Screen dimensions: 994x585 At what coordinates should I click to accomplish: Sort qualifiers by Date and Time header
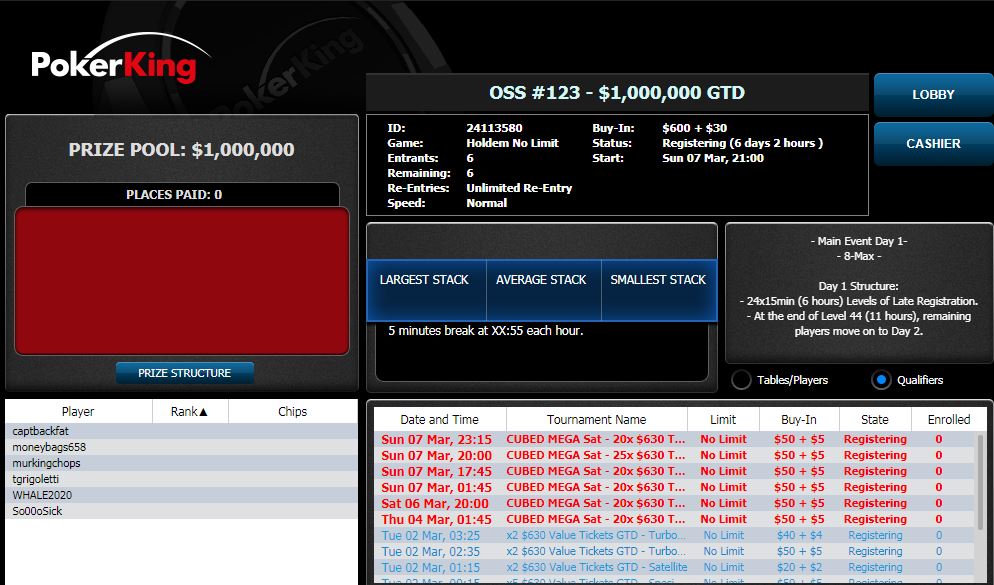coord(439,420)
